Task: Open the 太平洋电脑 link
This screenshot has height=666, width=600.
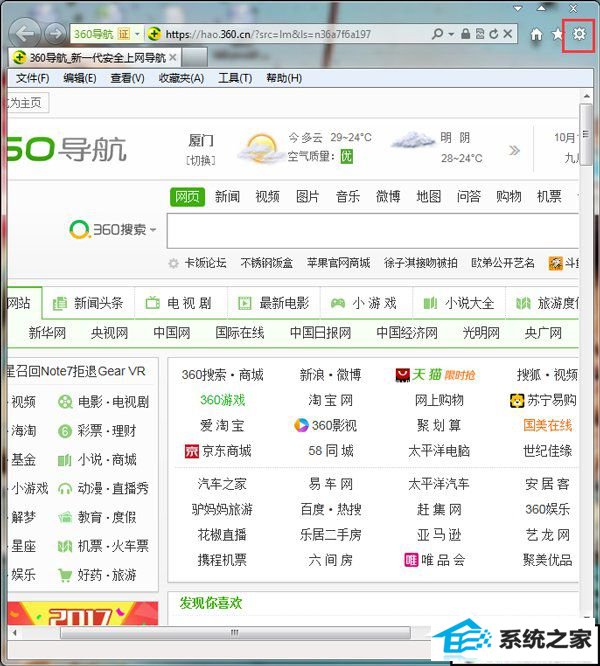Action: coord(439,451)
